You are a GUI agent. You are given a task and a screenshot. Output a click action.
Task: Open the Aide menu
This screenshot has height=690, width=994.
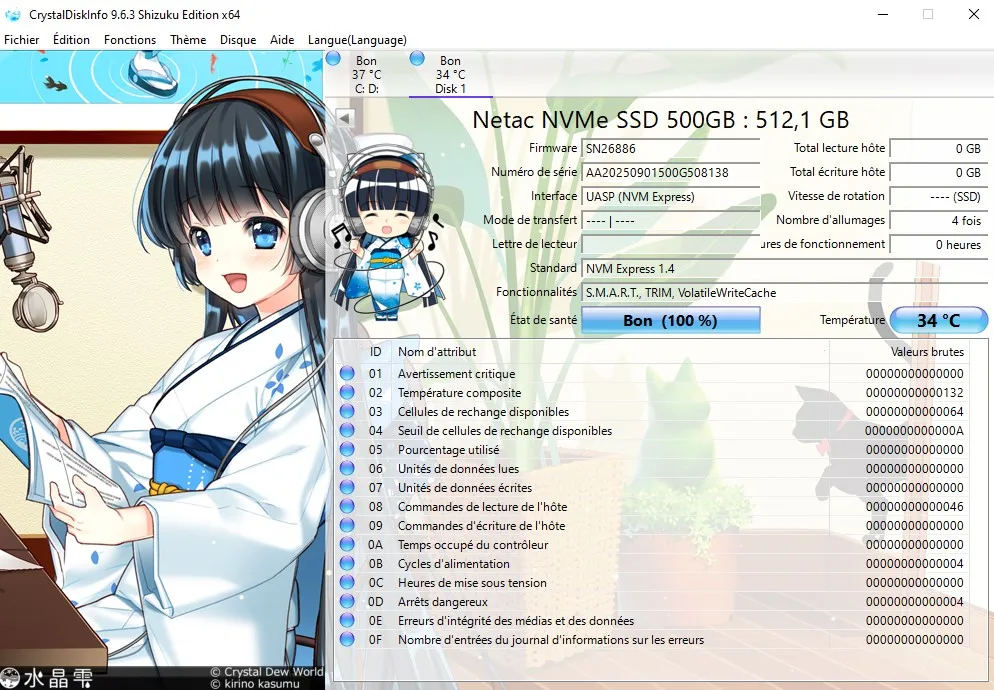pos(281,39)
